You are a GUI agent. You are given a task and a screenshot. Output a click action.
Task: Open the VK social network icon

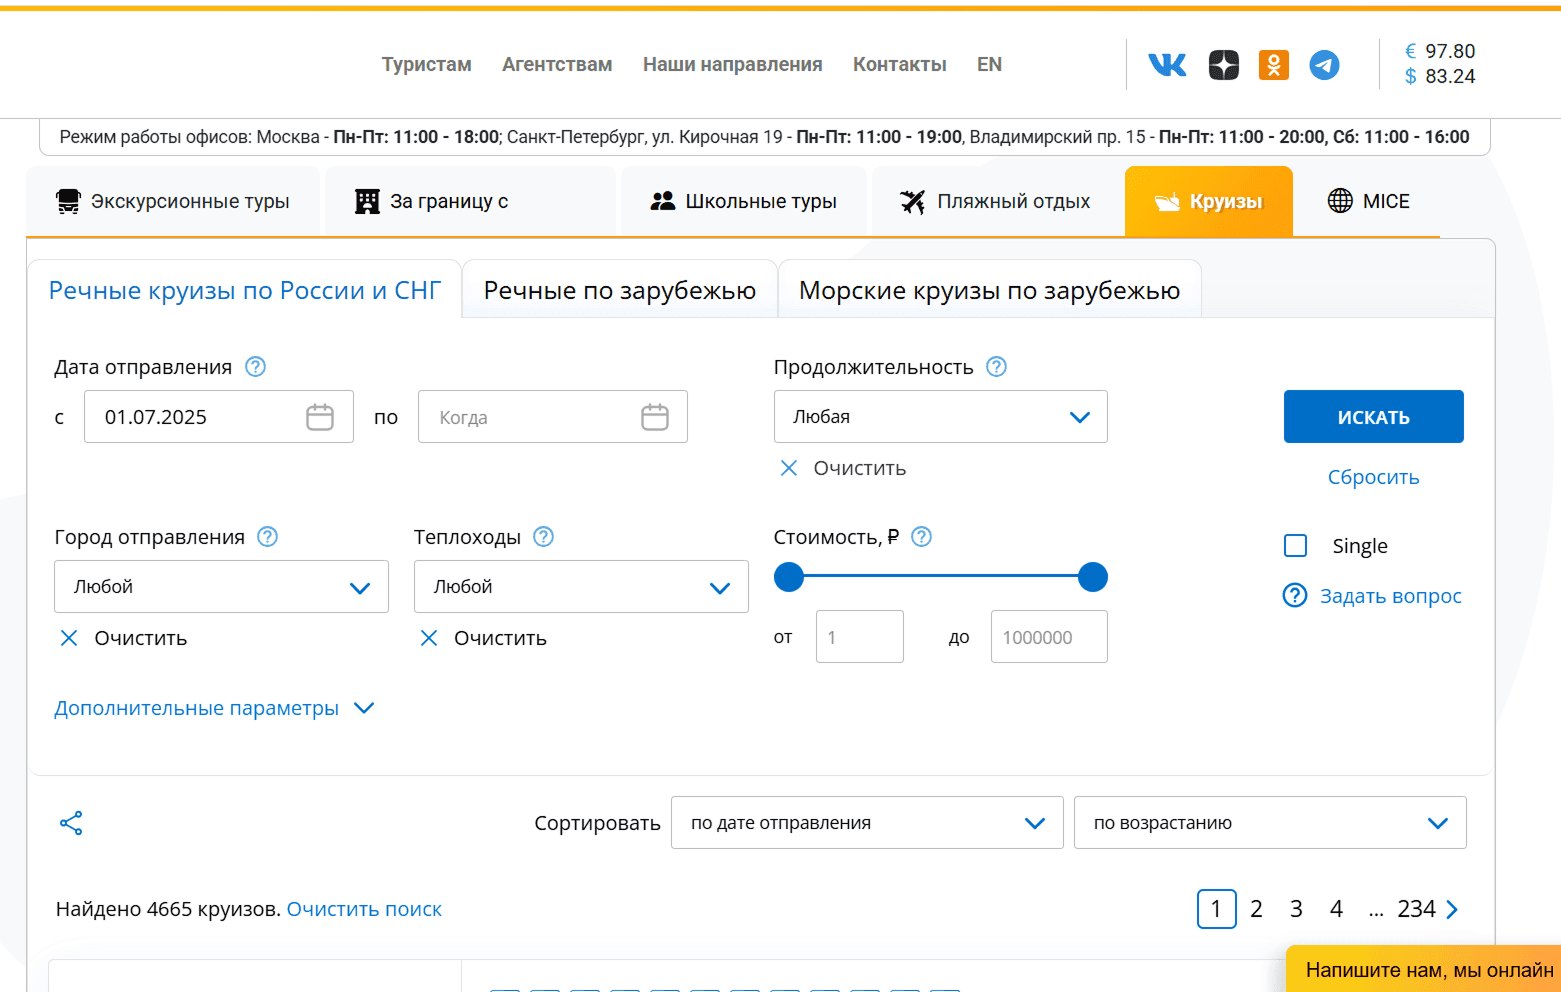coord(1167,65)
